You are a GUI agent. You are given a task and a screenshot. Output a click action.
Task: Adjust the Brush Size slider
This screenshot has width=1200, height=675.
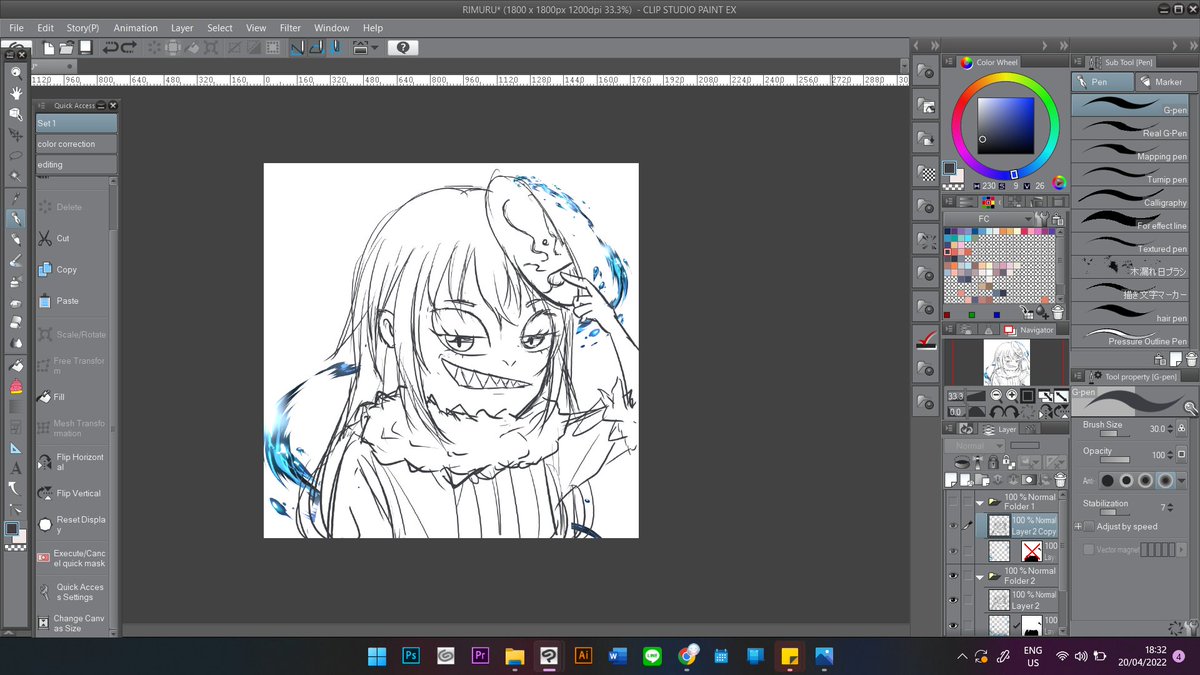point(1114,434)
